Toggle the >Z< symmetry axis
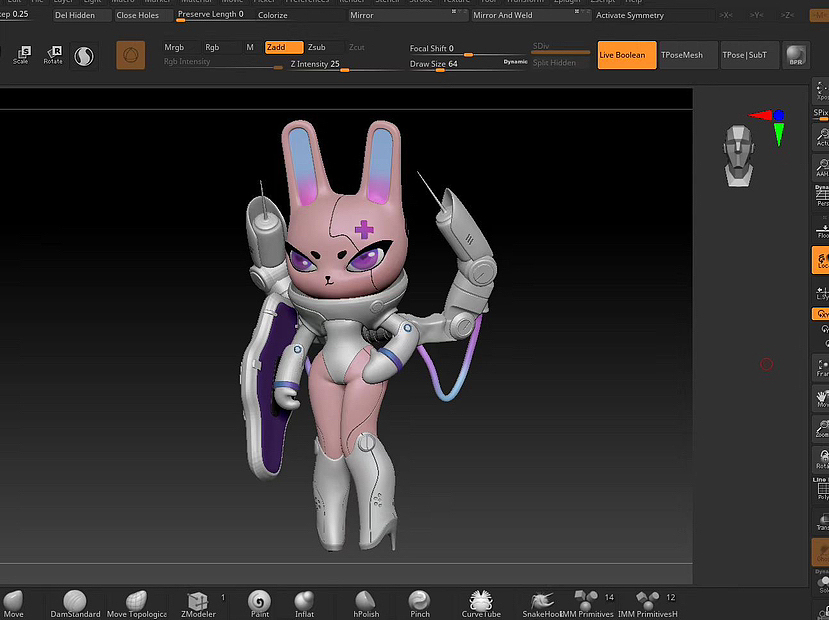This screenshot has width=829, height=620. [787, 15]
